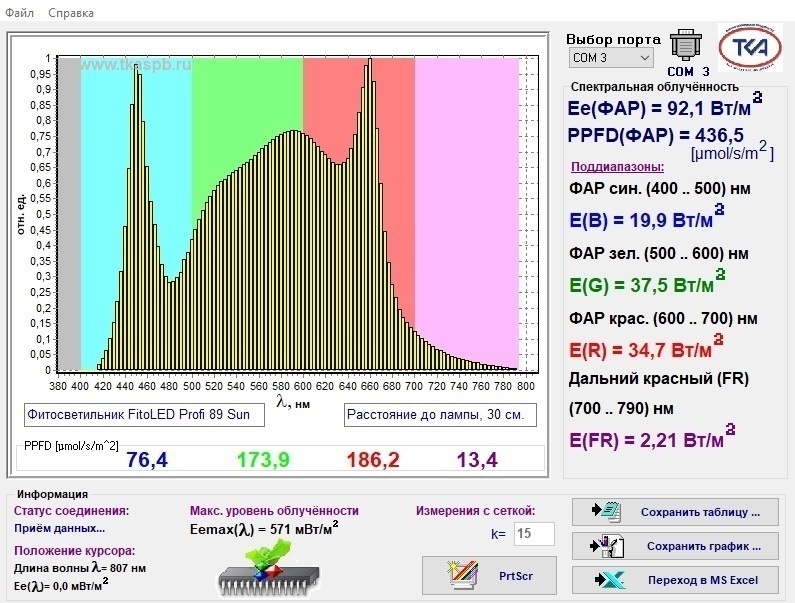Image resolution: width=795 pixels, height=603 pixels.
Task: Click the Excel X icon
Action: 610,580
